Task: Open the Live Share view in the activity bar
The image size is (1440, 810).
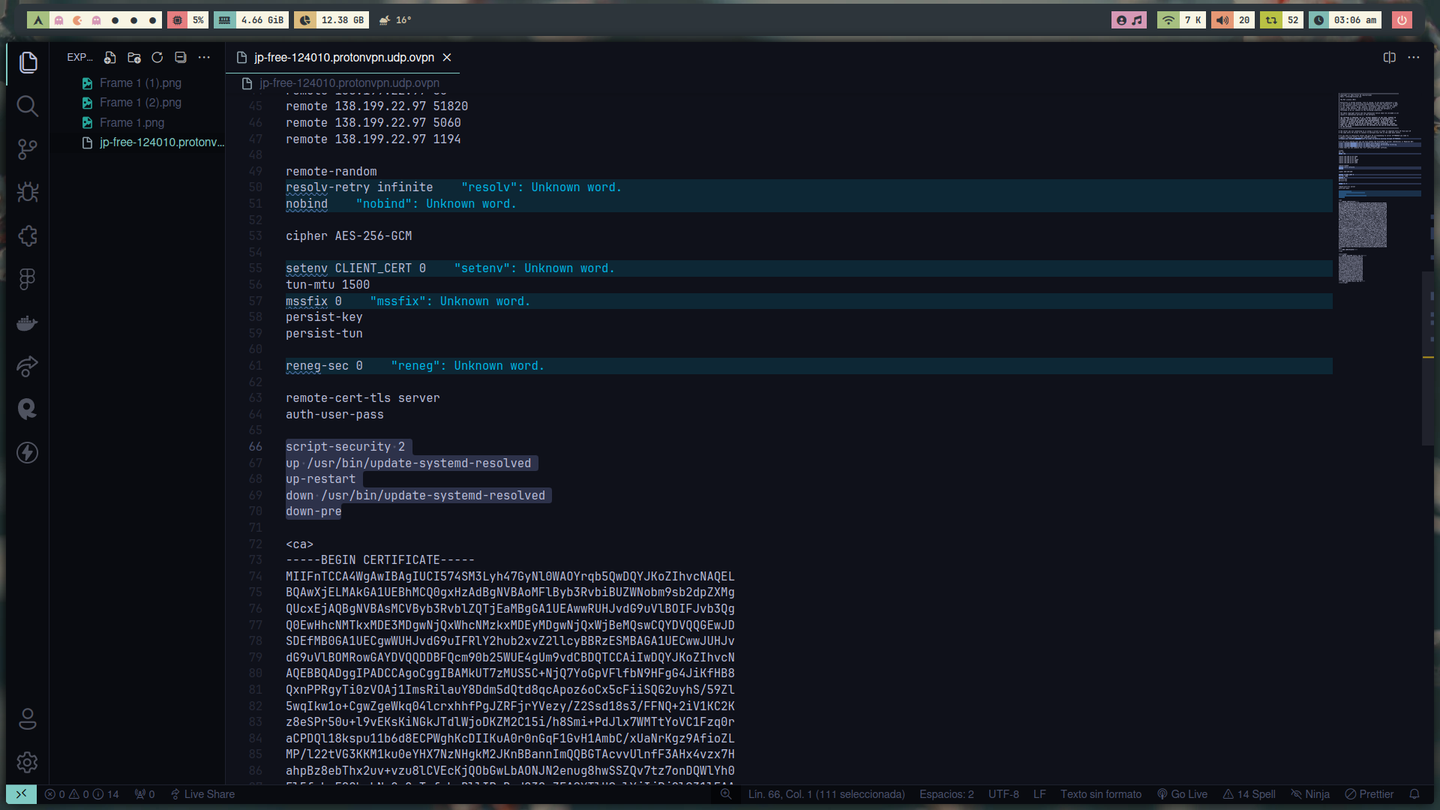Action: click(x=28, y=366)
